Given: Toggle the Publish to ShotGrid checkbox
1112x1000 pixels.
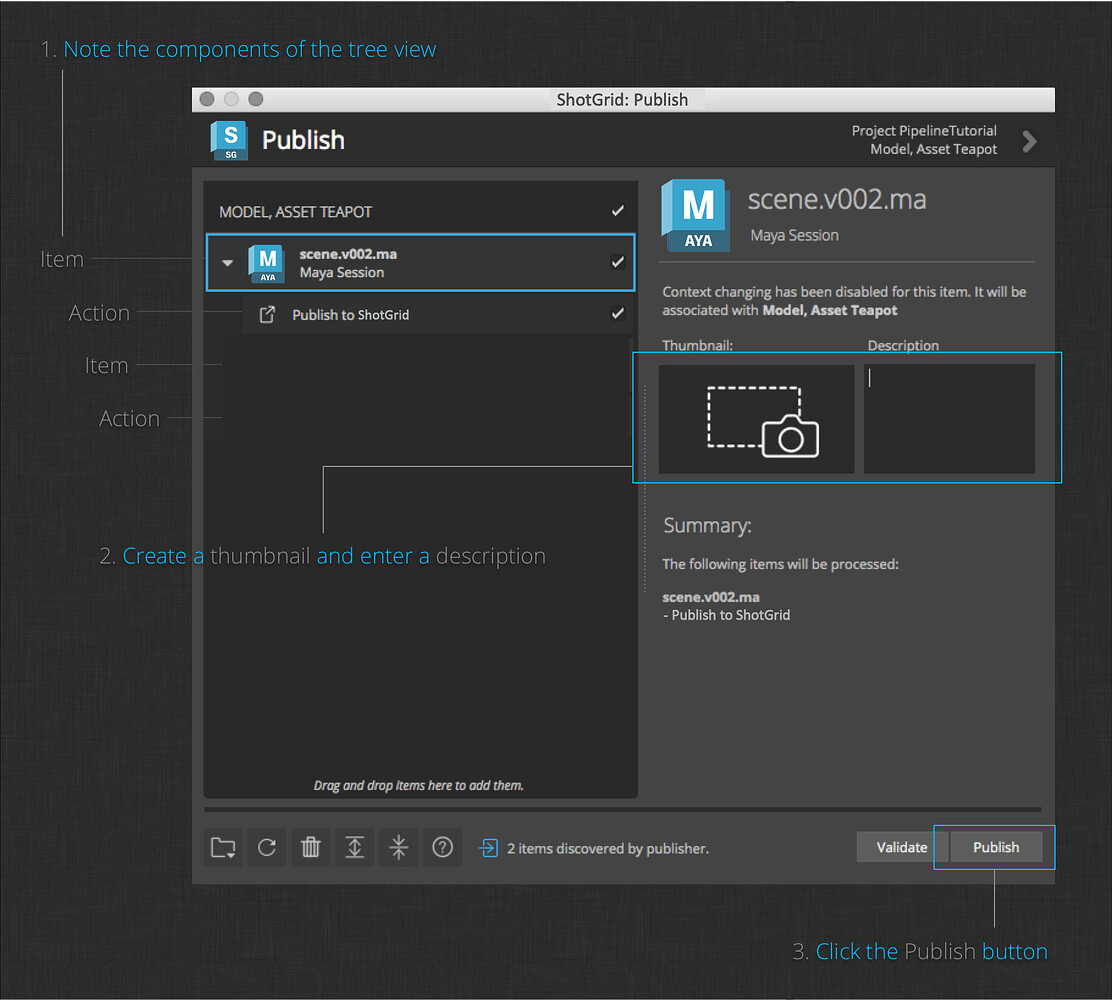Looking at the screenshot, I should 617,314.
